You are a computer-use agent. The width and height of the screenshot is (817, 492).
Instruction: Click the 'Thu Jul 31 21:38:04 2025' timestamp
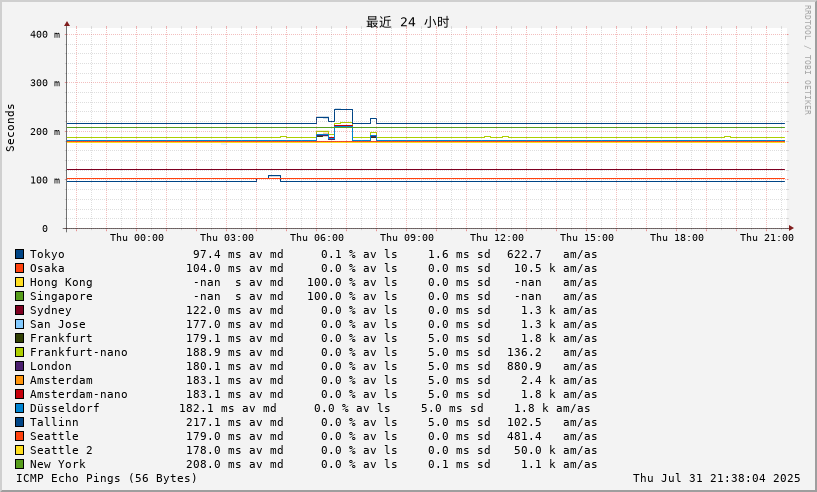tap(716, 478)
